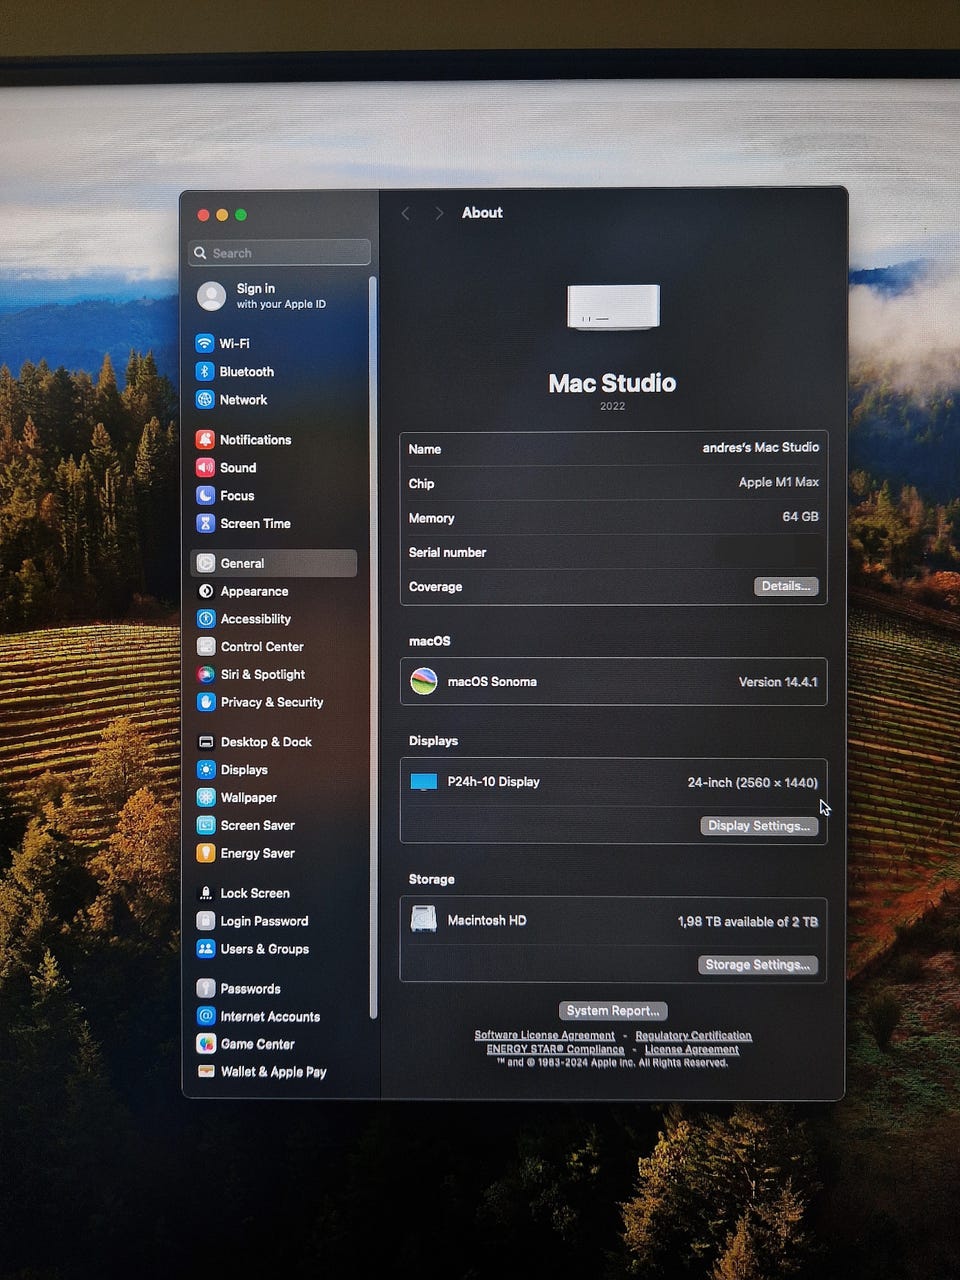Click the Notifications bell icon
Viewport: 960px width, 1280px height.
point(205,439)
